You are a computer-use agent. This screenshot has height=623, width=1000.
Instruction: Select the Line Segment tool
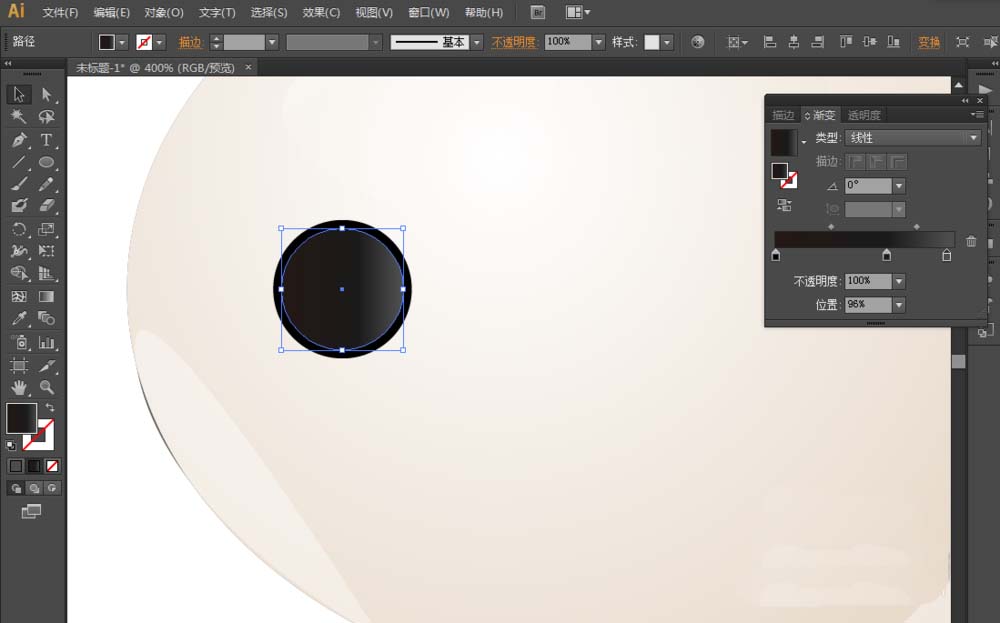point(18,162)
